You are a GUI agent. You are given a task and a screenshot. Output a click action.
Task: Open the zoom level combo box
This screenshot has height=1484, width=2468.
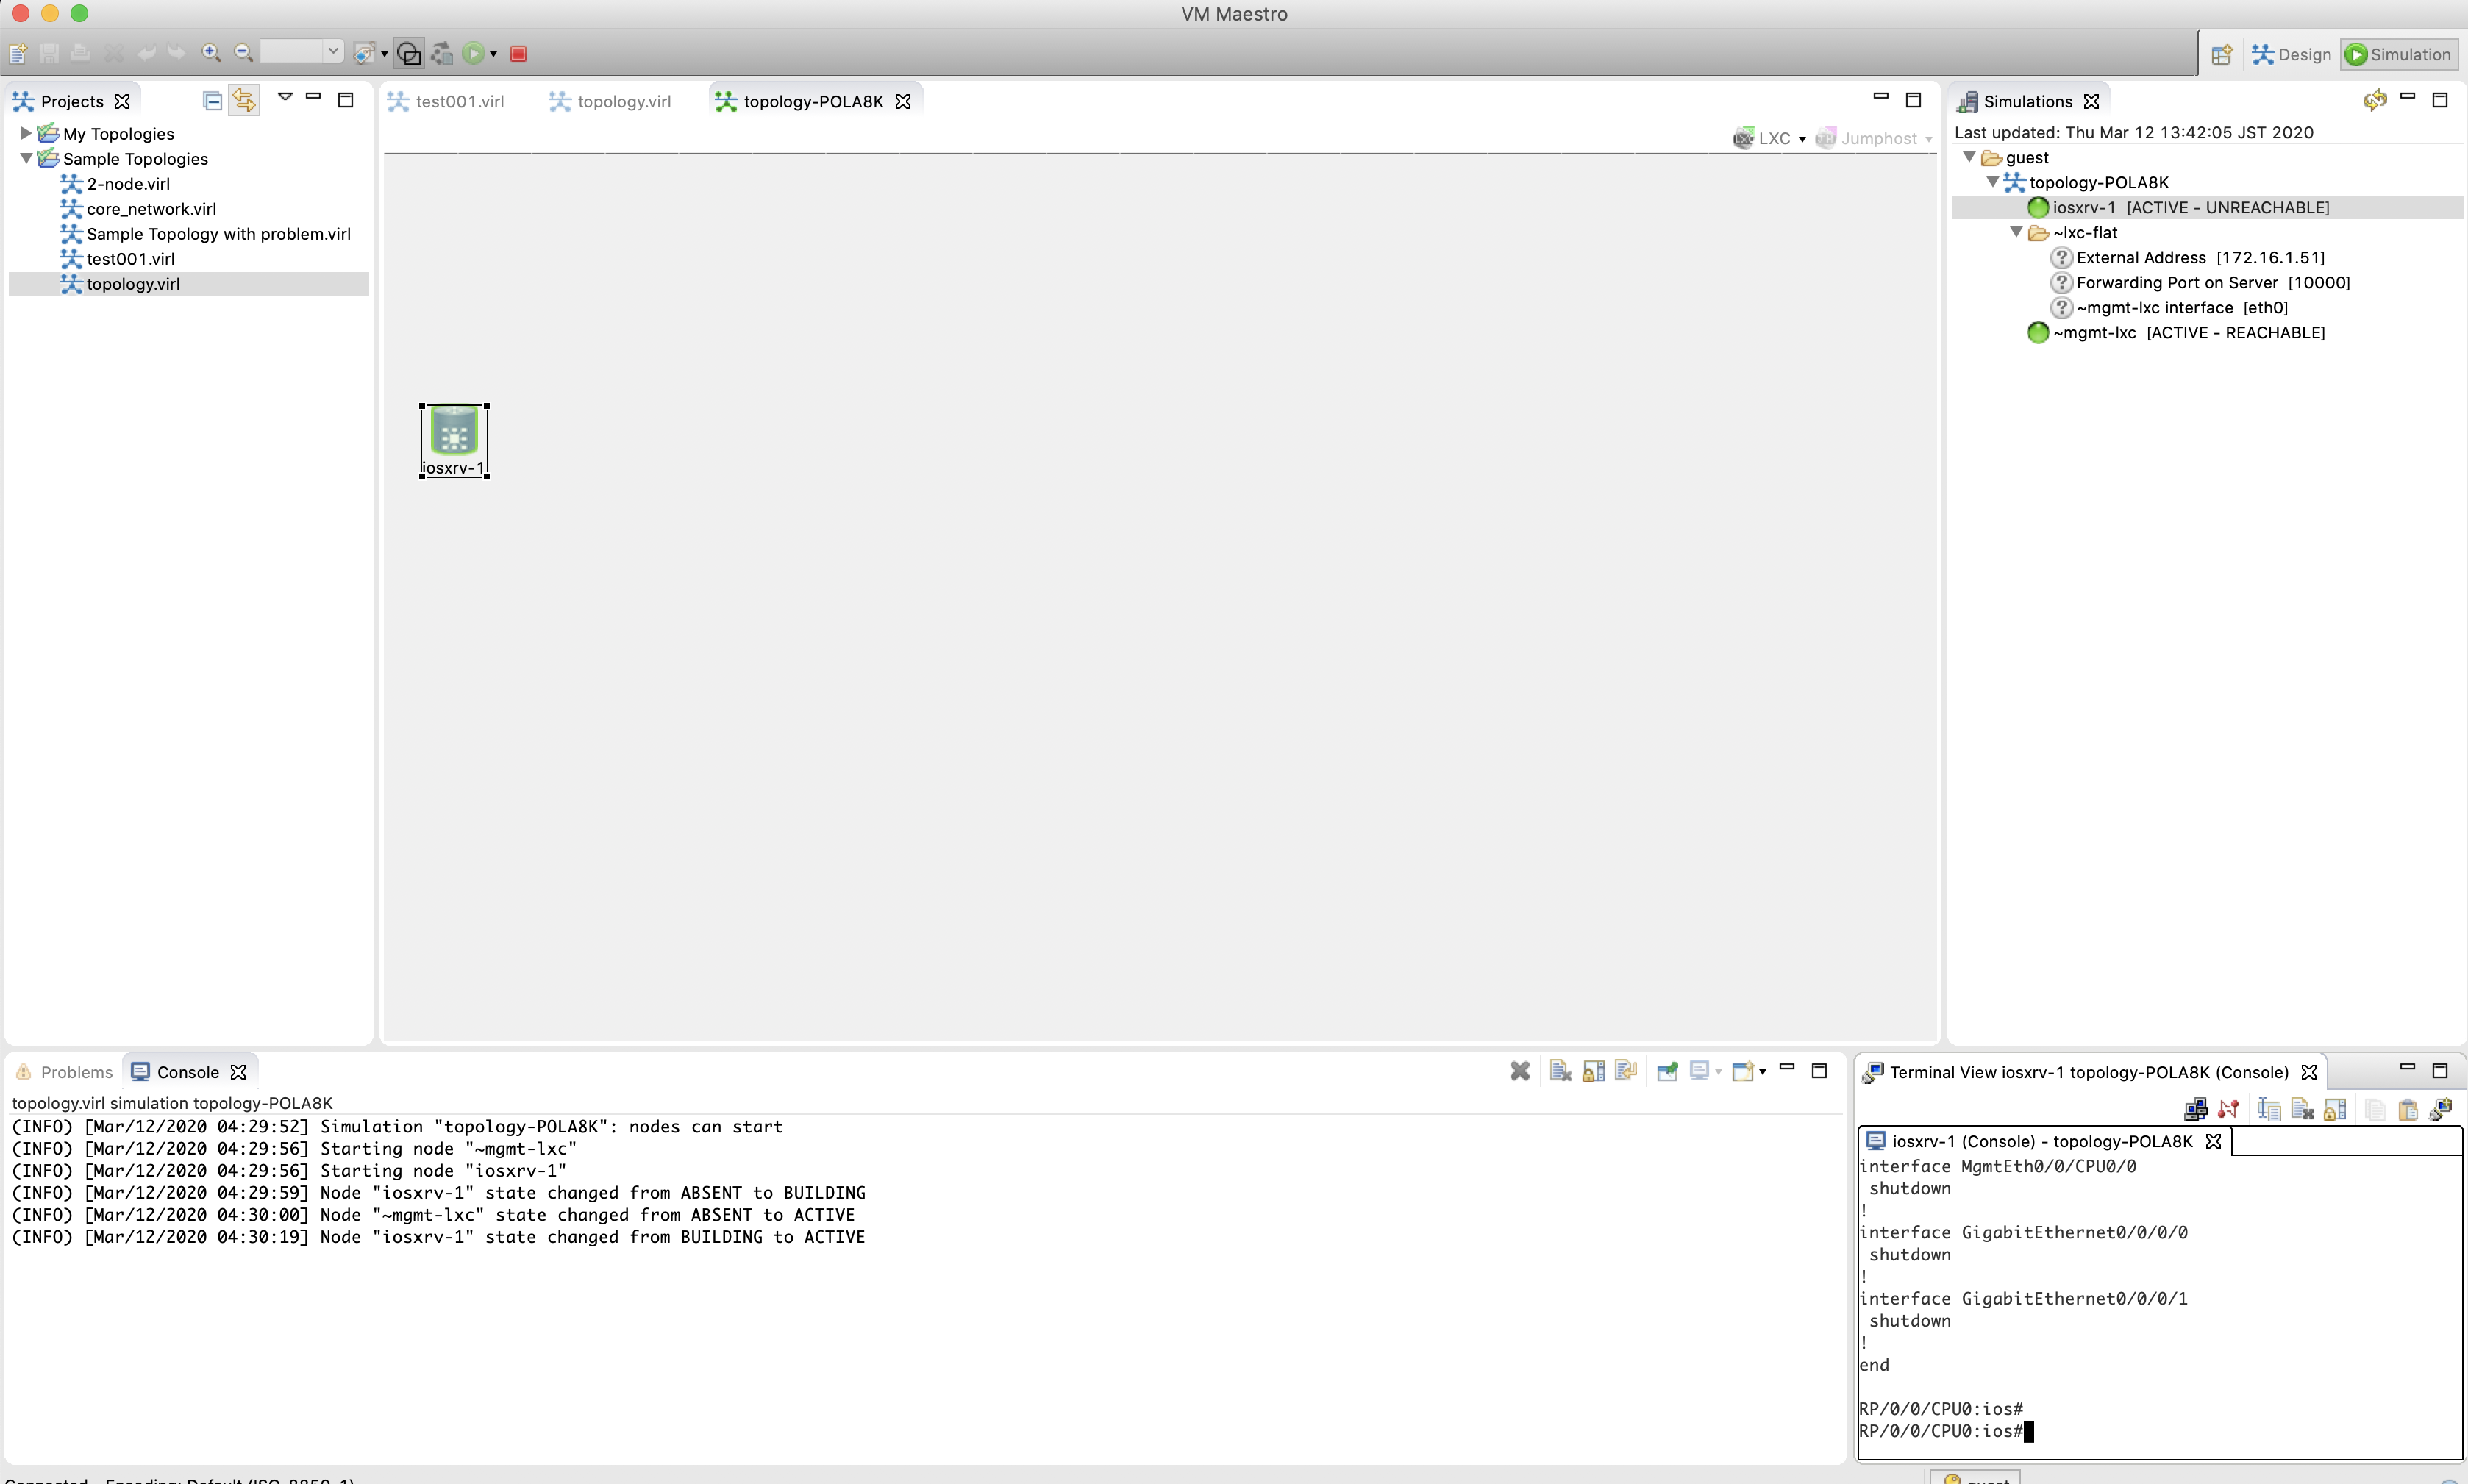click(333, 51)
